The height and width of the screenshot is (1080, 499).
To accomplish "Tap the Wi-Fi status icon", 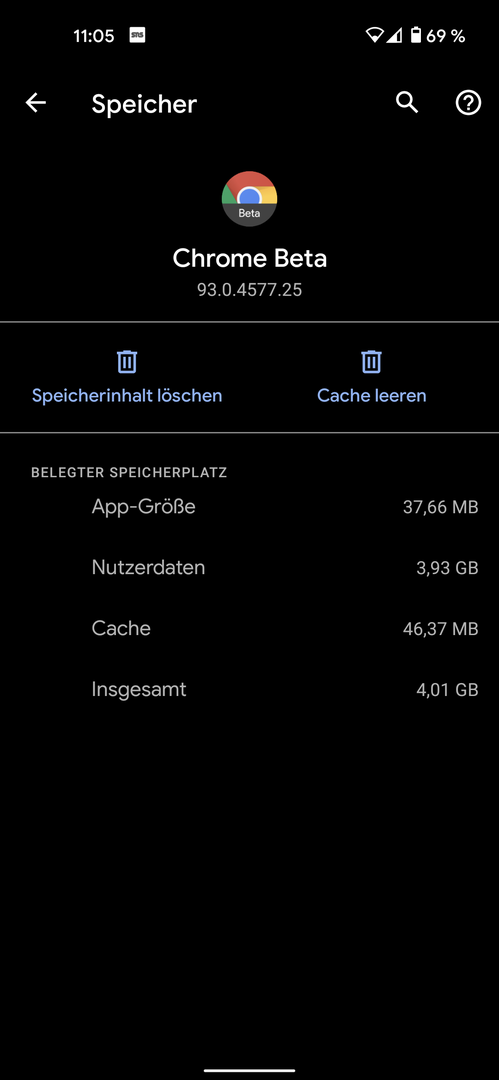I will pos(375,36).
